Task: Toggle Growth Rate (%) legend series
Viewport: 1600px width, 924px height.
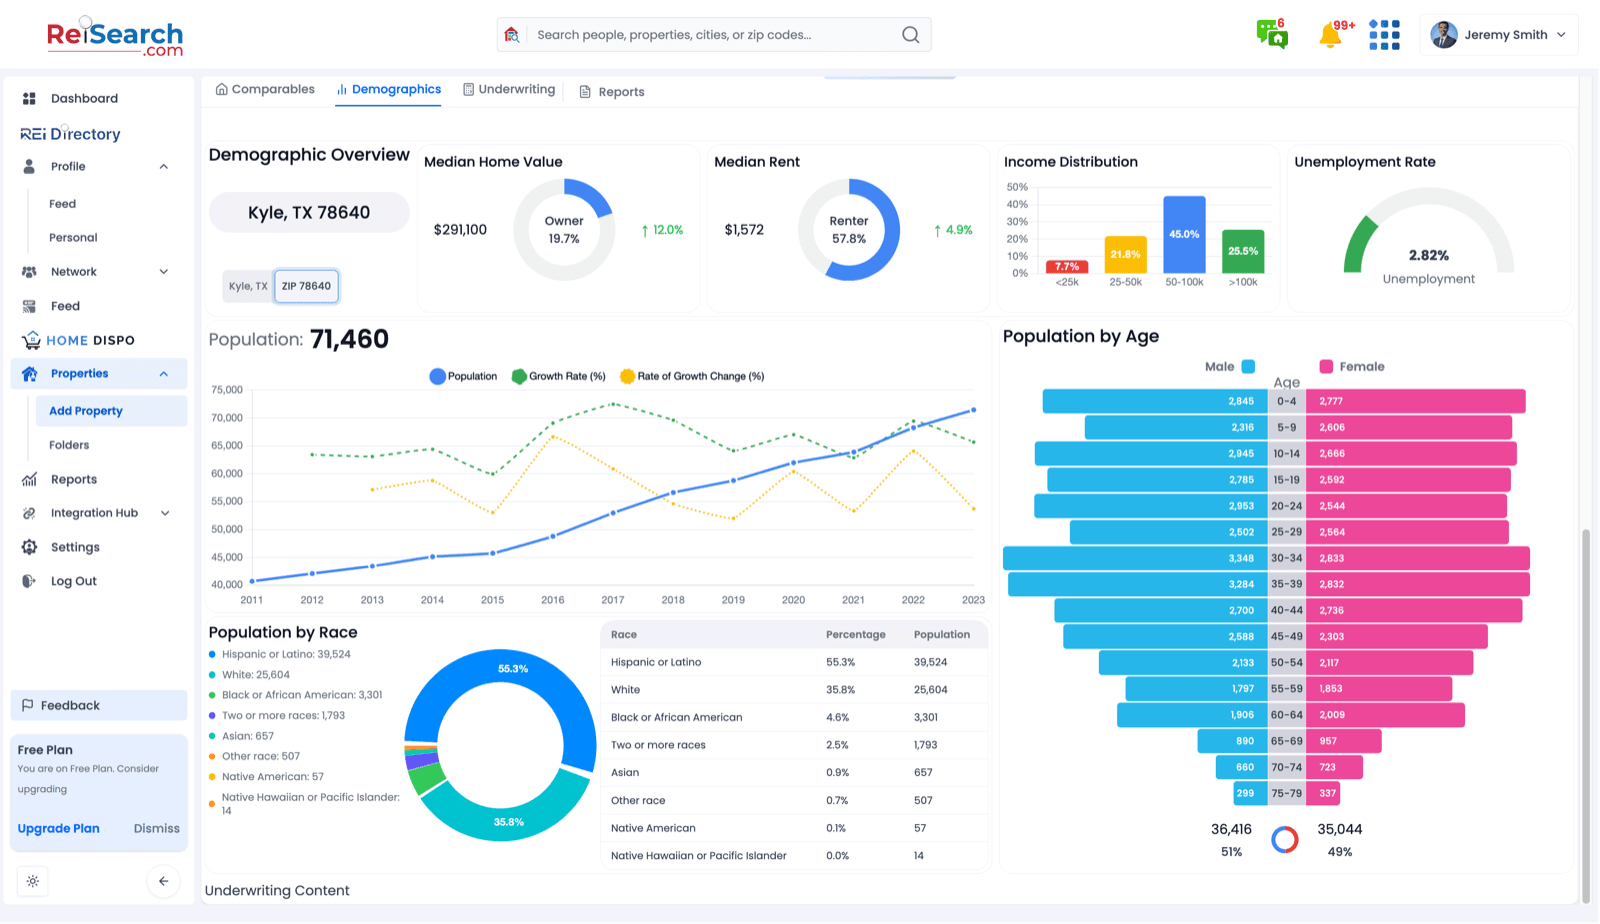Action: pos(558,376)
